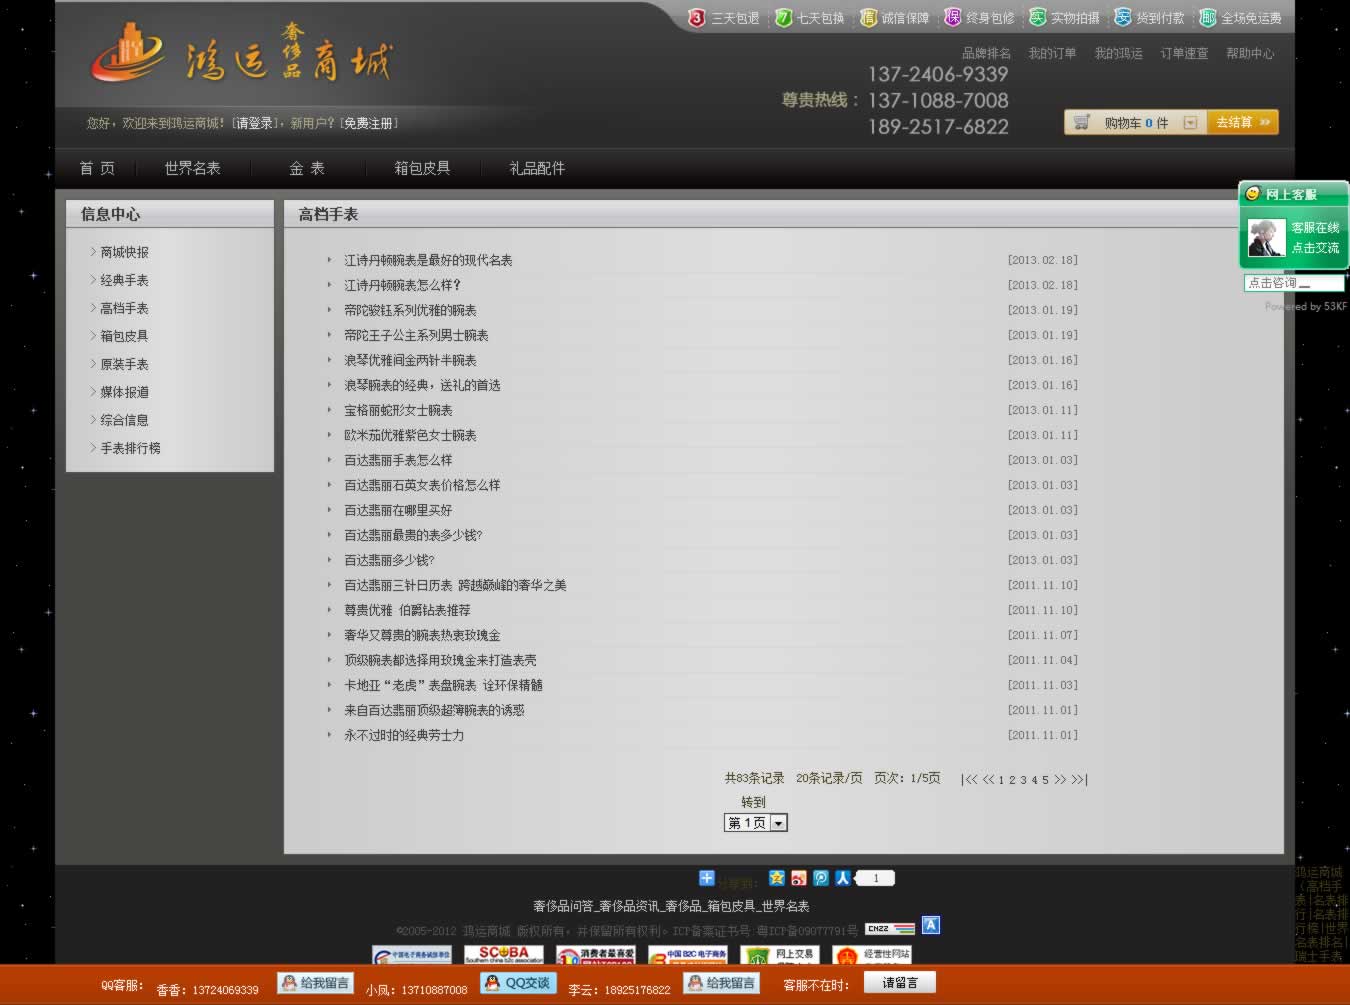Screen dimensions: 1350x1005
Task: Share to Sina Weibo icon
Action: tap(798, 878)
